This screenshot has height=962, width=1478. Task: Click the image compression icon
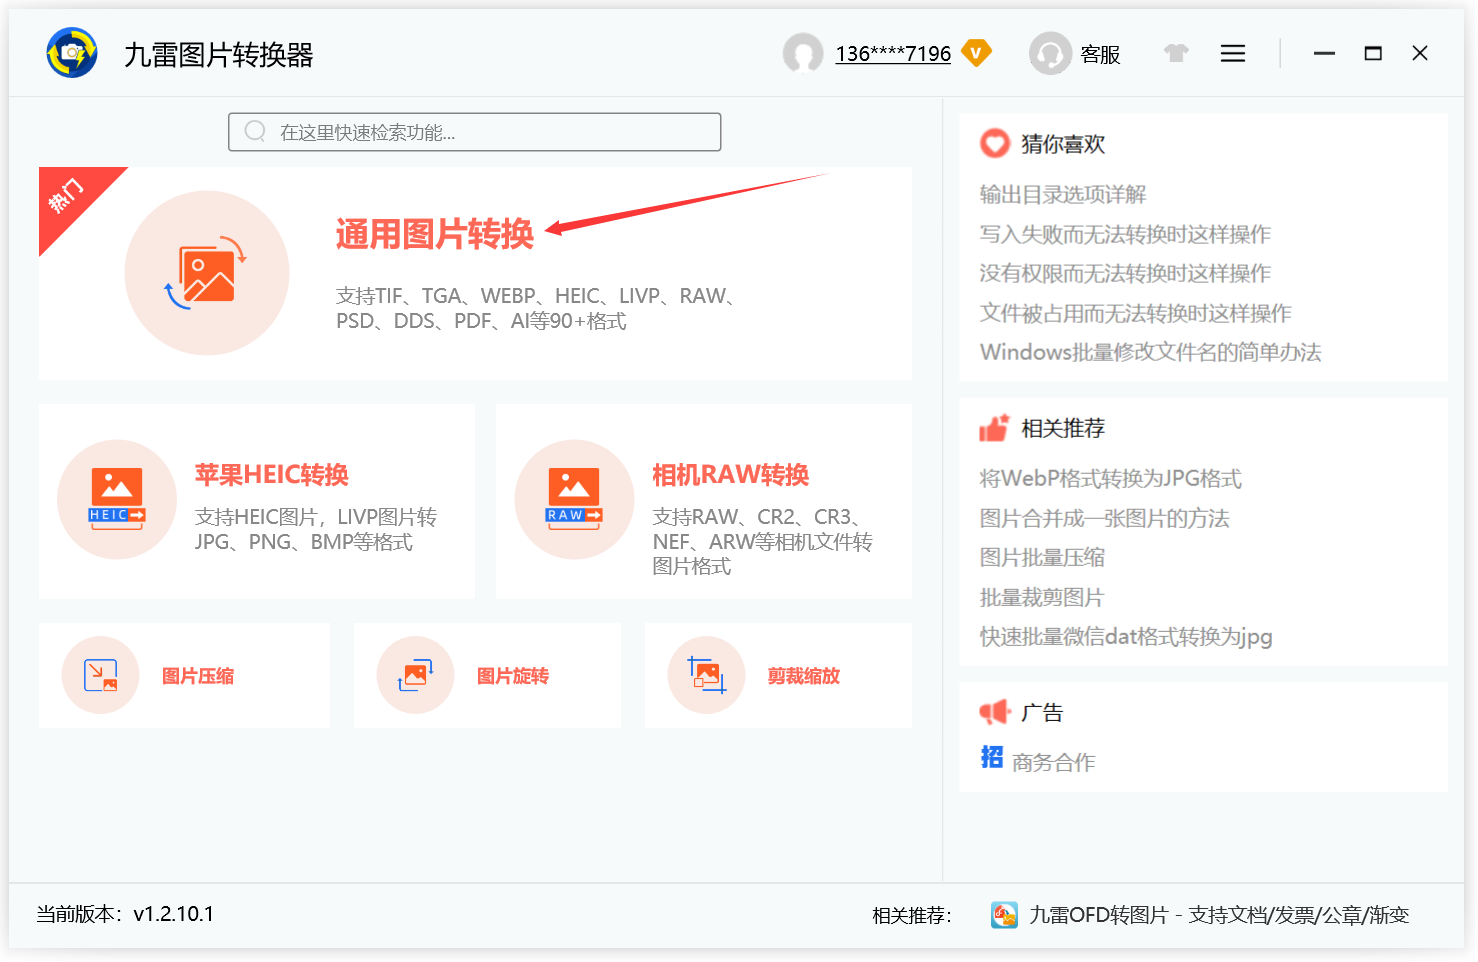(100, 675)
